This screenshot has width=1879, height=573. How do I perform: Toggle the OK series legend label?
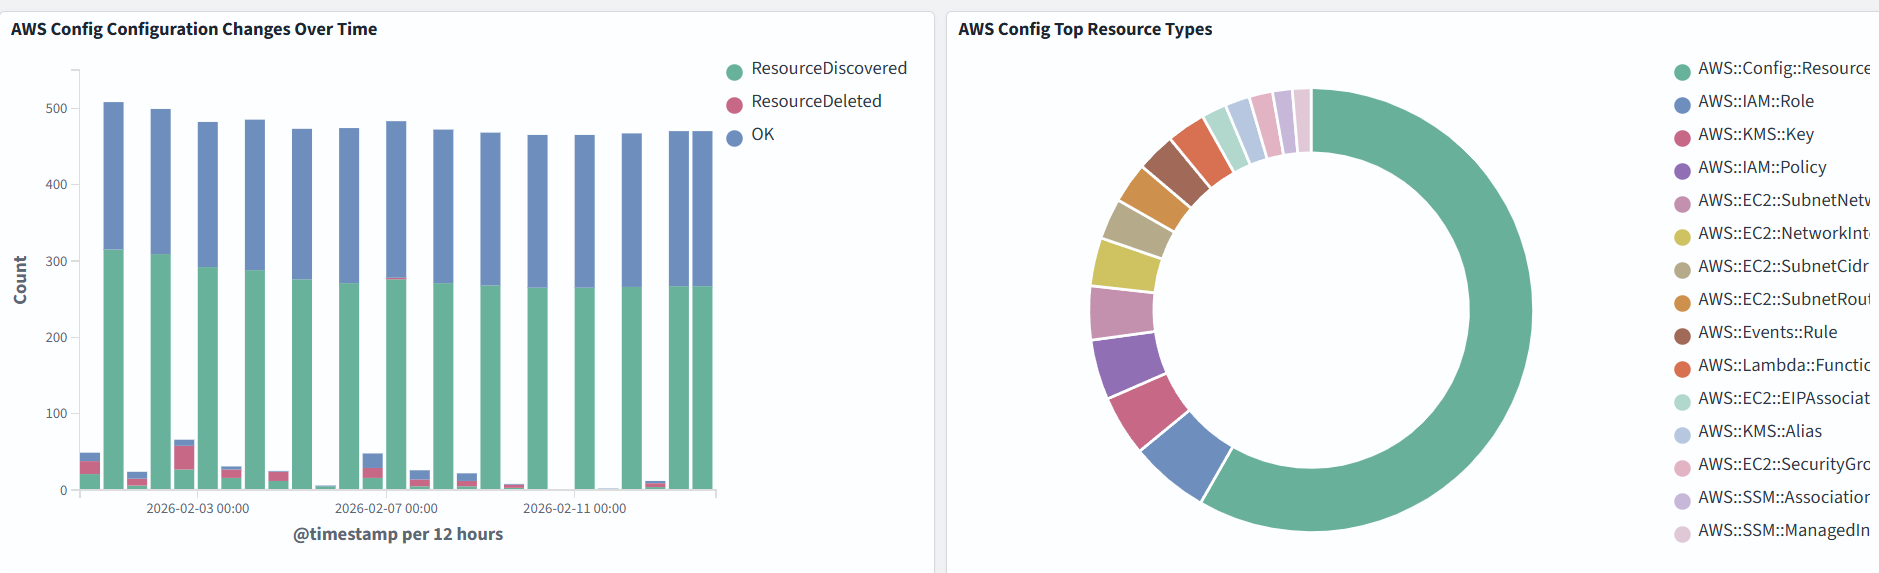[762, 134]
